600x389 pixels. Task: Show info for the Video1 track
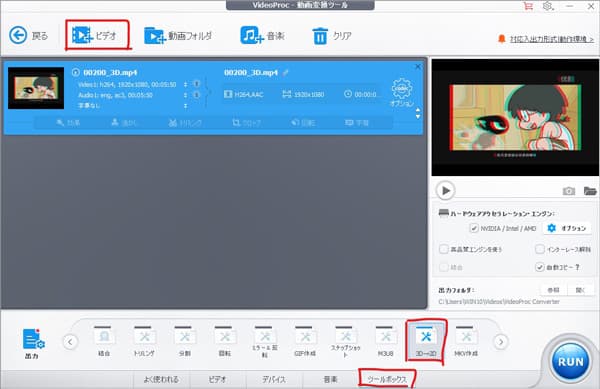point(196,84)
